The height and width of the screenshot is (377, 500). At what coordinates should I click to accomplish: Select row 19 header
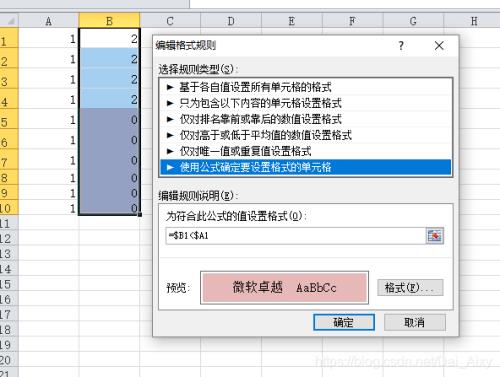pyautogui.click(x=9, y=345)
